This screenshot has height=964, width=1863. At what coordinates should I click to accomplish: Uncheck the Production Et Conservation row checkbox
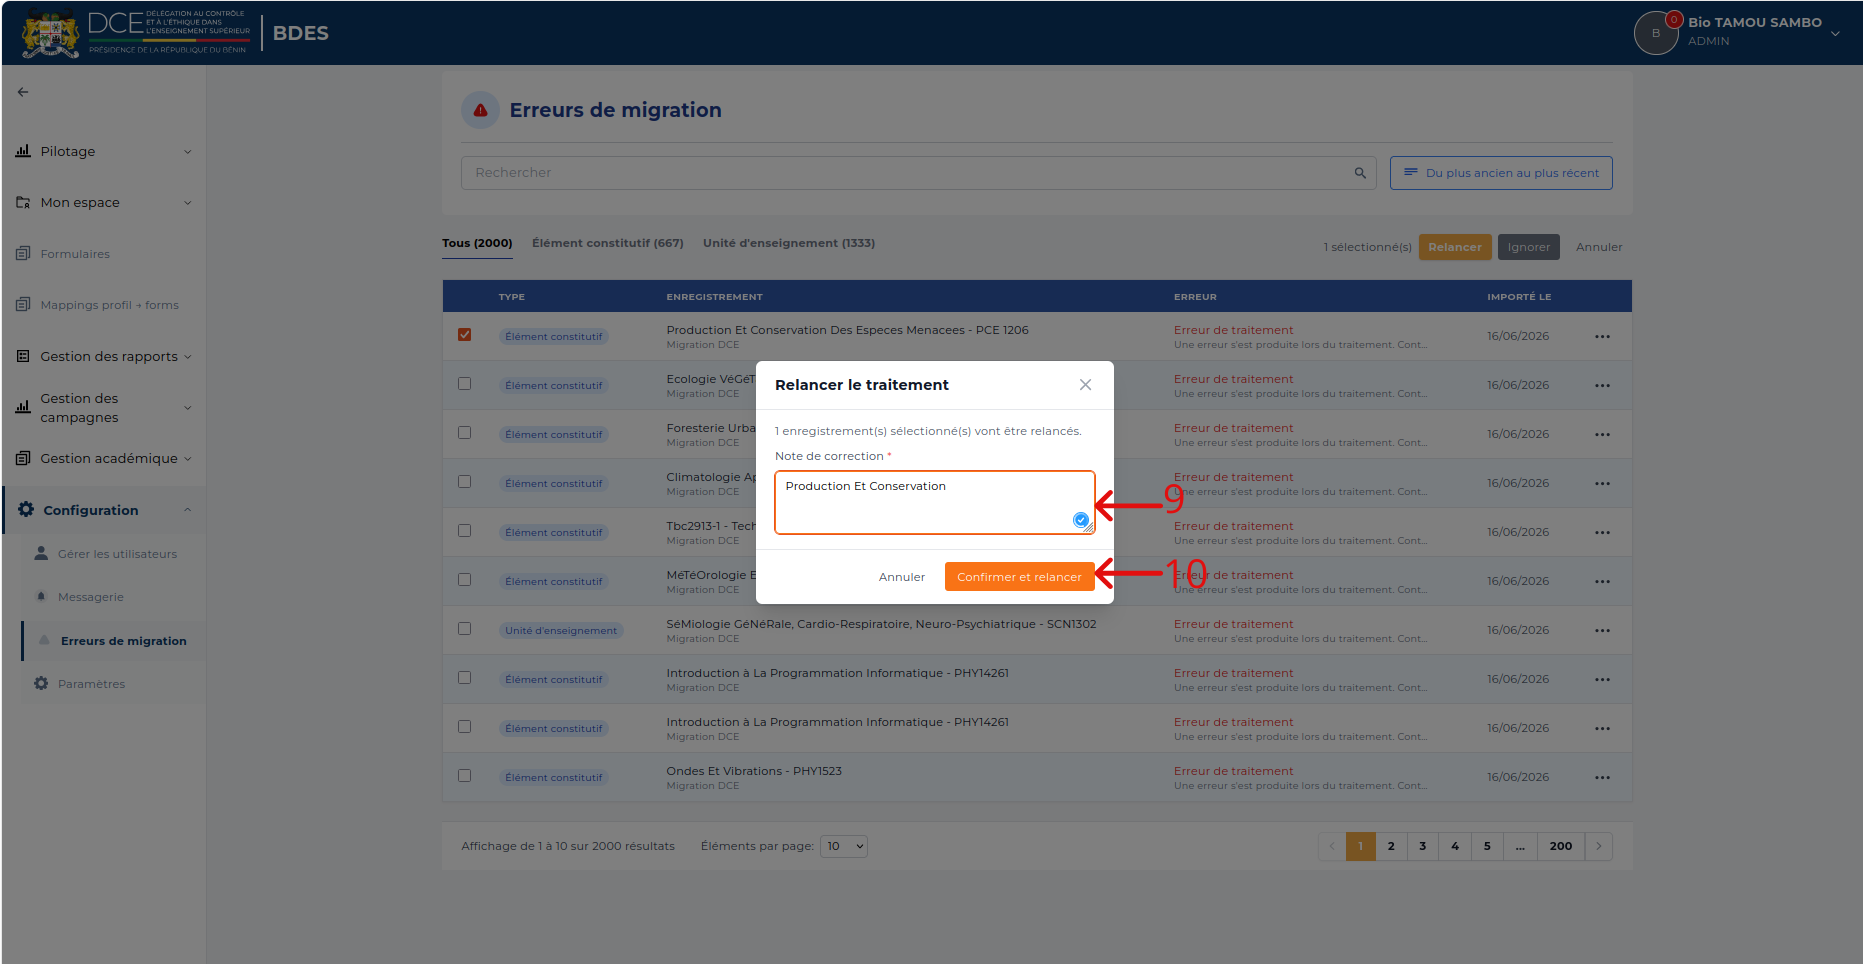464,335
